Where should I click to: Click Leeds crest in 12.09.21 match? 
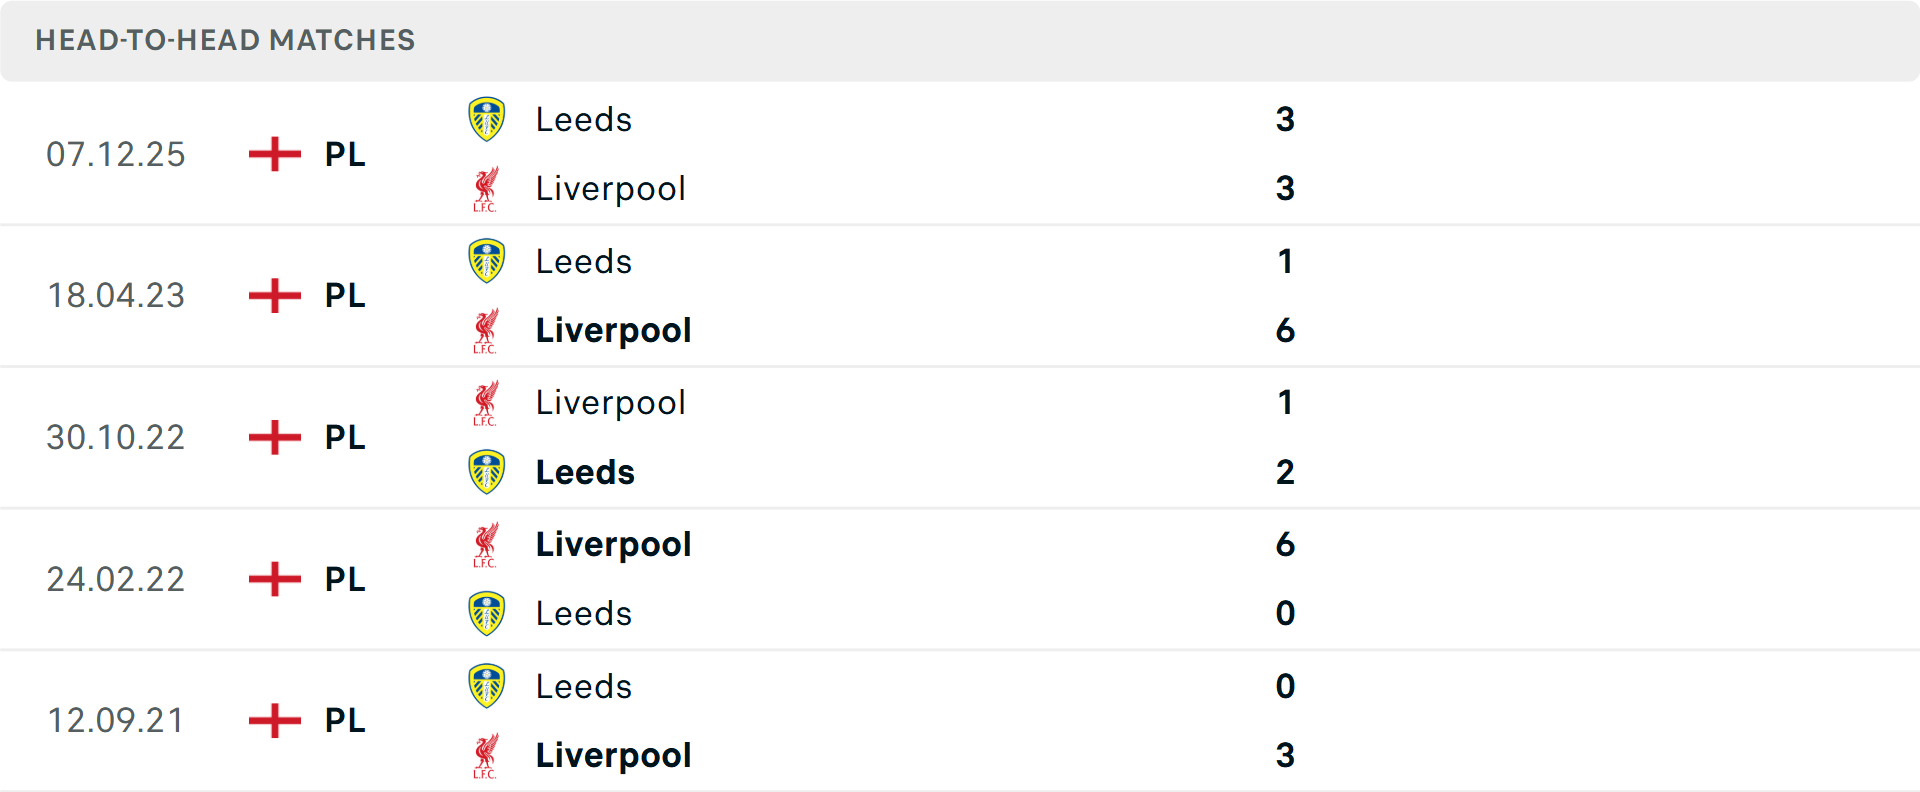click(487, 686)
